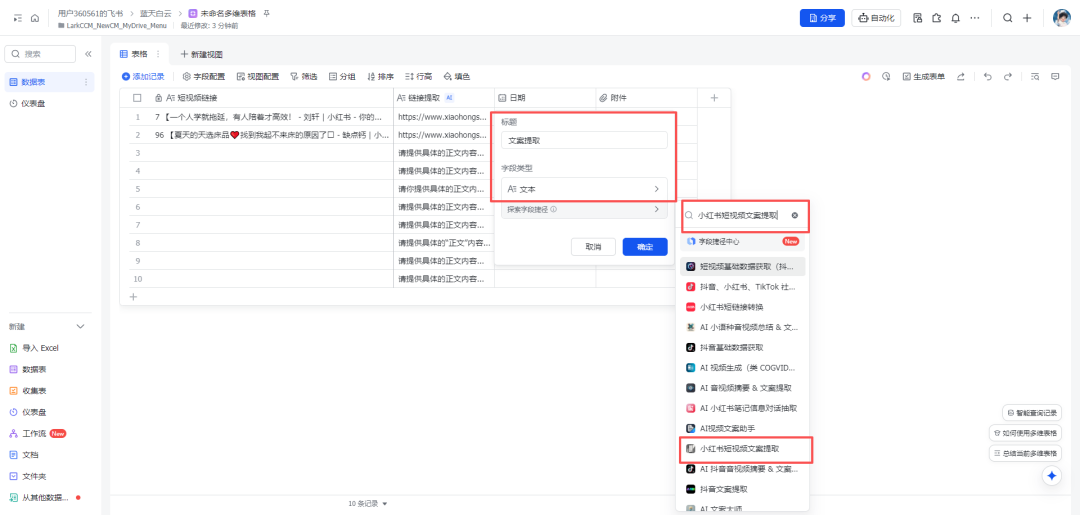Open the 10 条记录 count dropdown

(x=368, y=503)
